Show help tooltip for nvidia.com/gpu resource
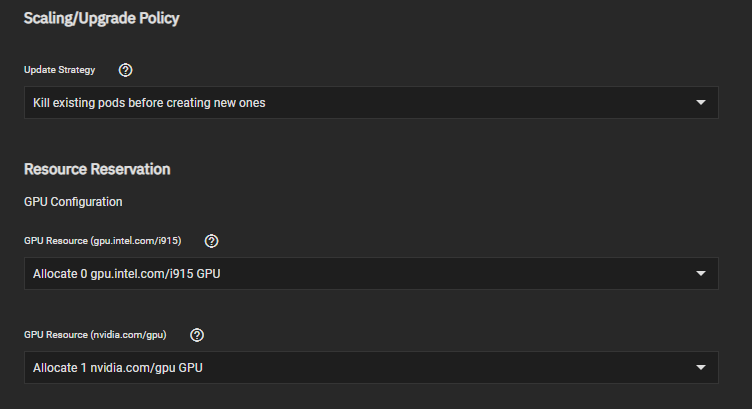Screen dimensions: 752x409 pyautogui.click(x=197, y=335)
